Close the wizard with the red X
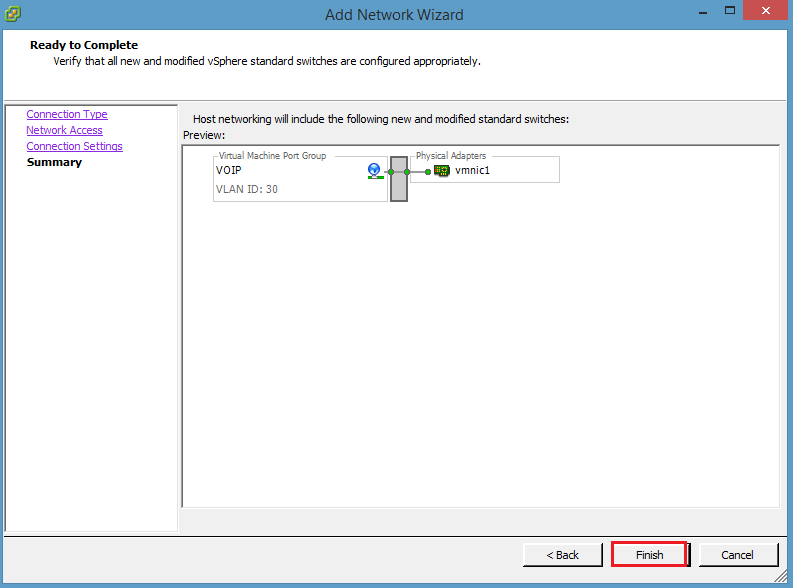Image resolution: width=793 pixels, height=588 pixels. tap(766, 10)
